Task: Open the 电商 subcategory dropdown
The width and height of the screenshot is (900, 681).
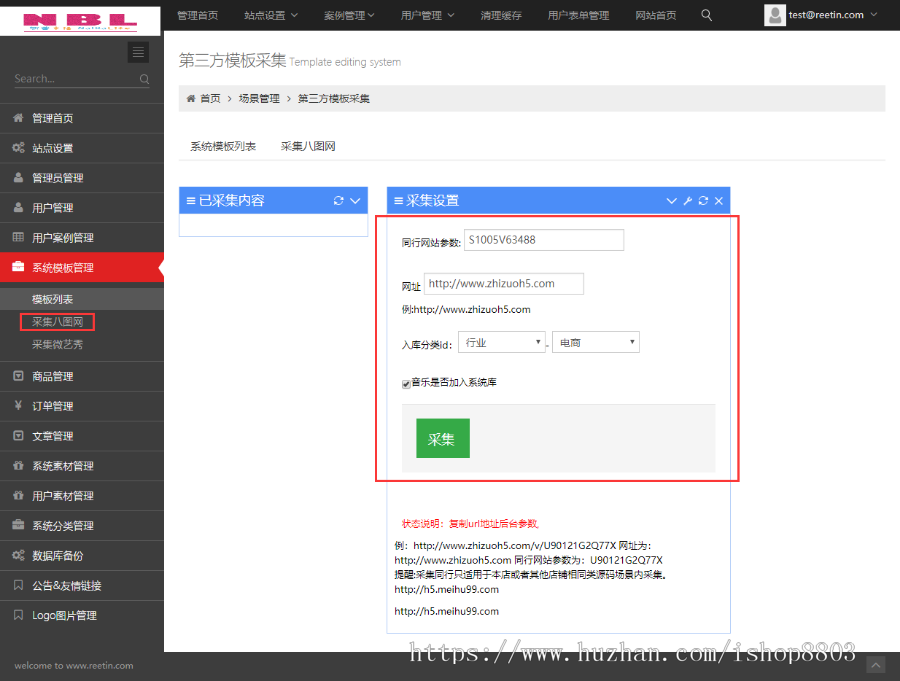Action: [595, 341]
